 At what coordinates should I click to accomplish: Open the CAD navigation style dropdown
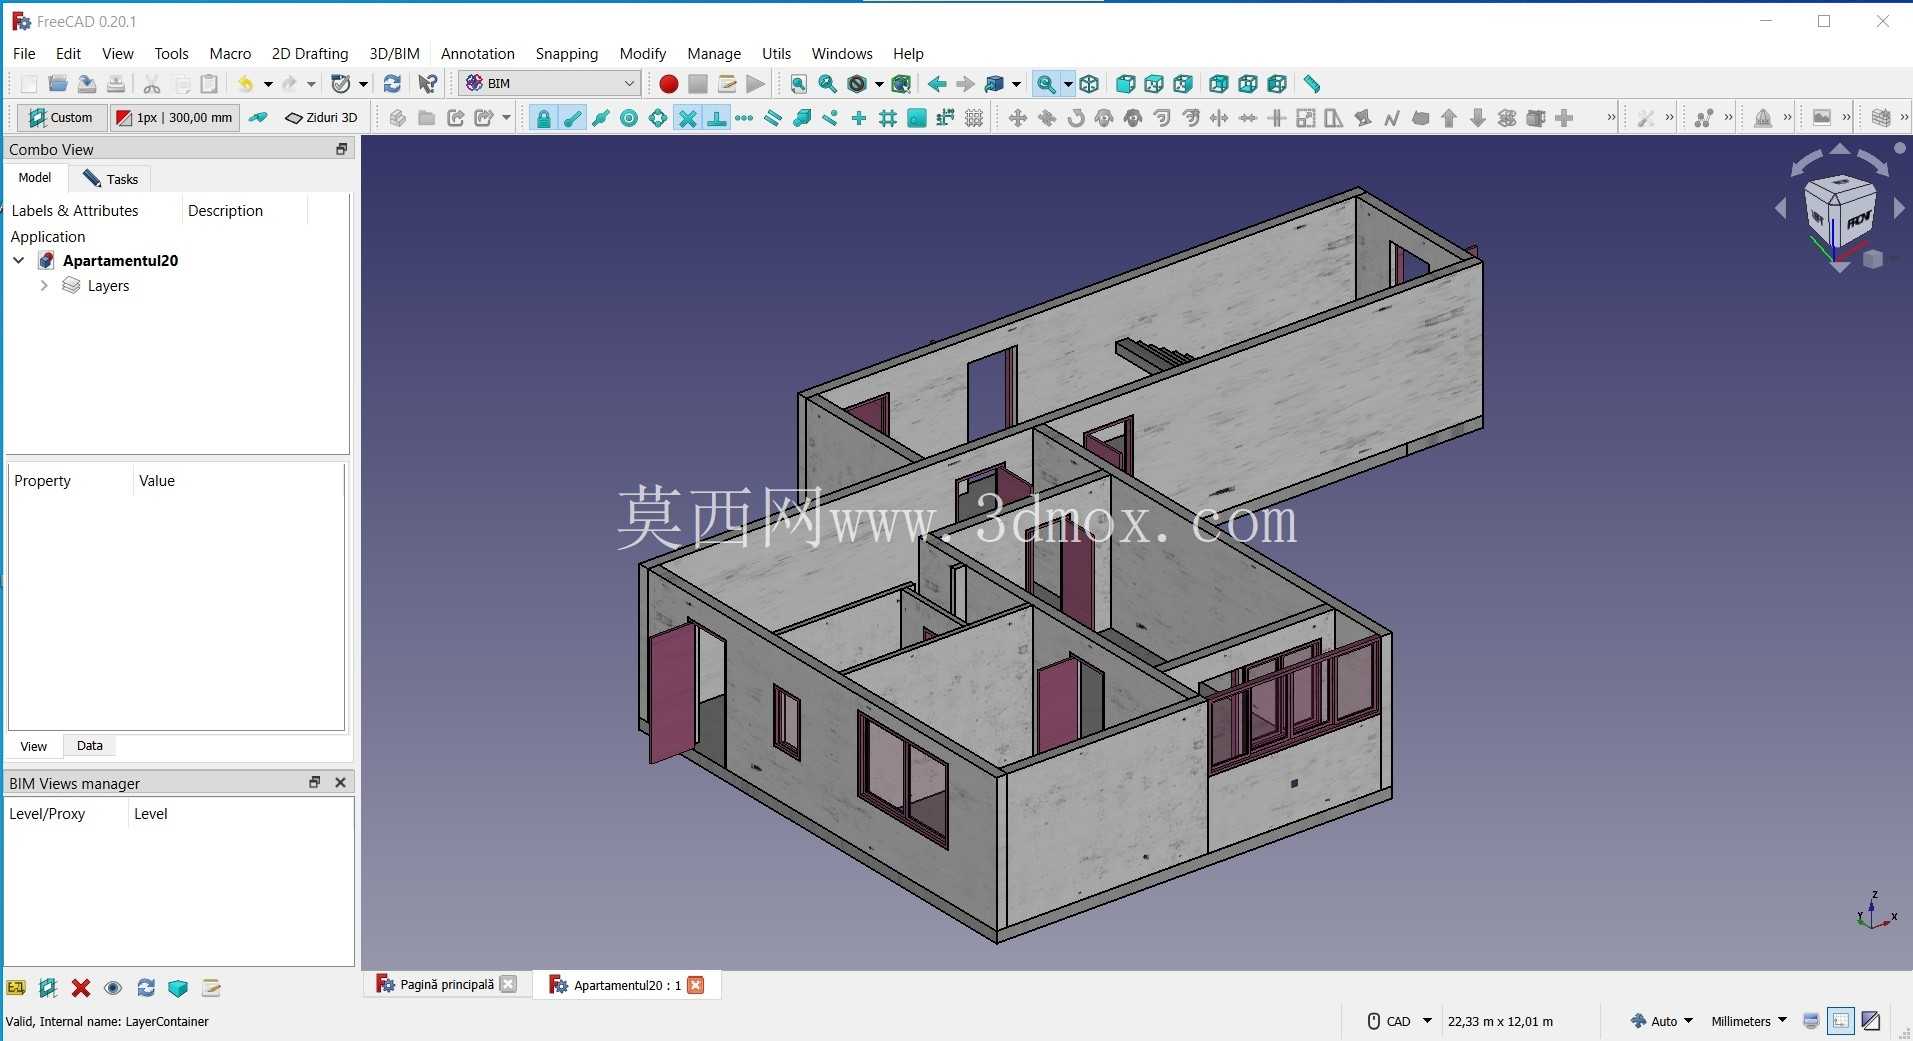tap(1427, 1021)
